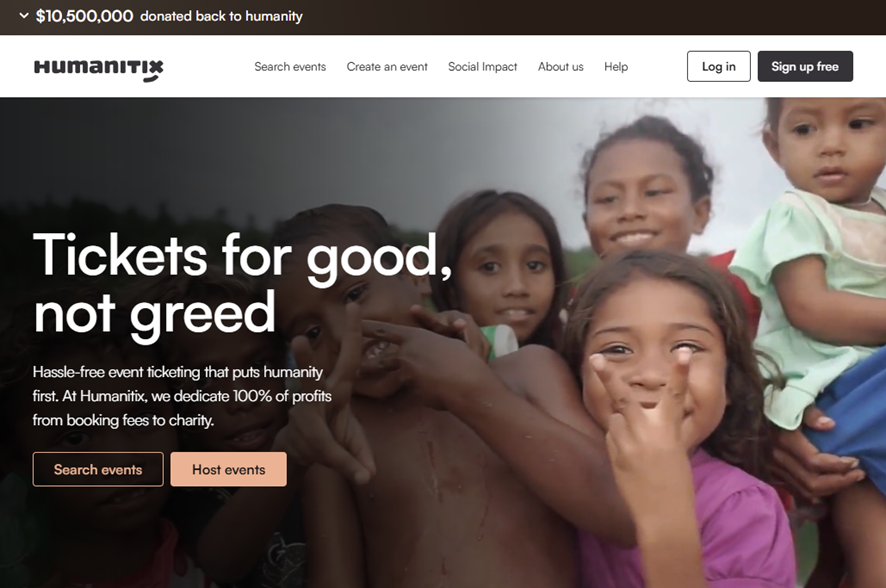Image resolution: width=886 pixels, height=588 pixels.
Task: Open the Create an event menu item
Action: click(x=387, y=67)
